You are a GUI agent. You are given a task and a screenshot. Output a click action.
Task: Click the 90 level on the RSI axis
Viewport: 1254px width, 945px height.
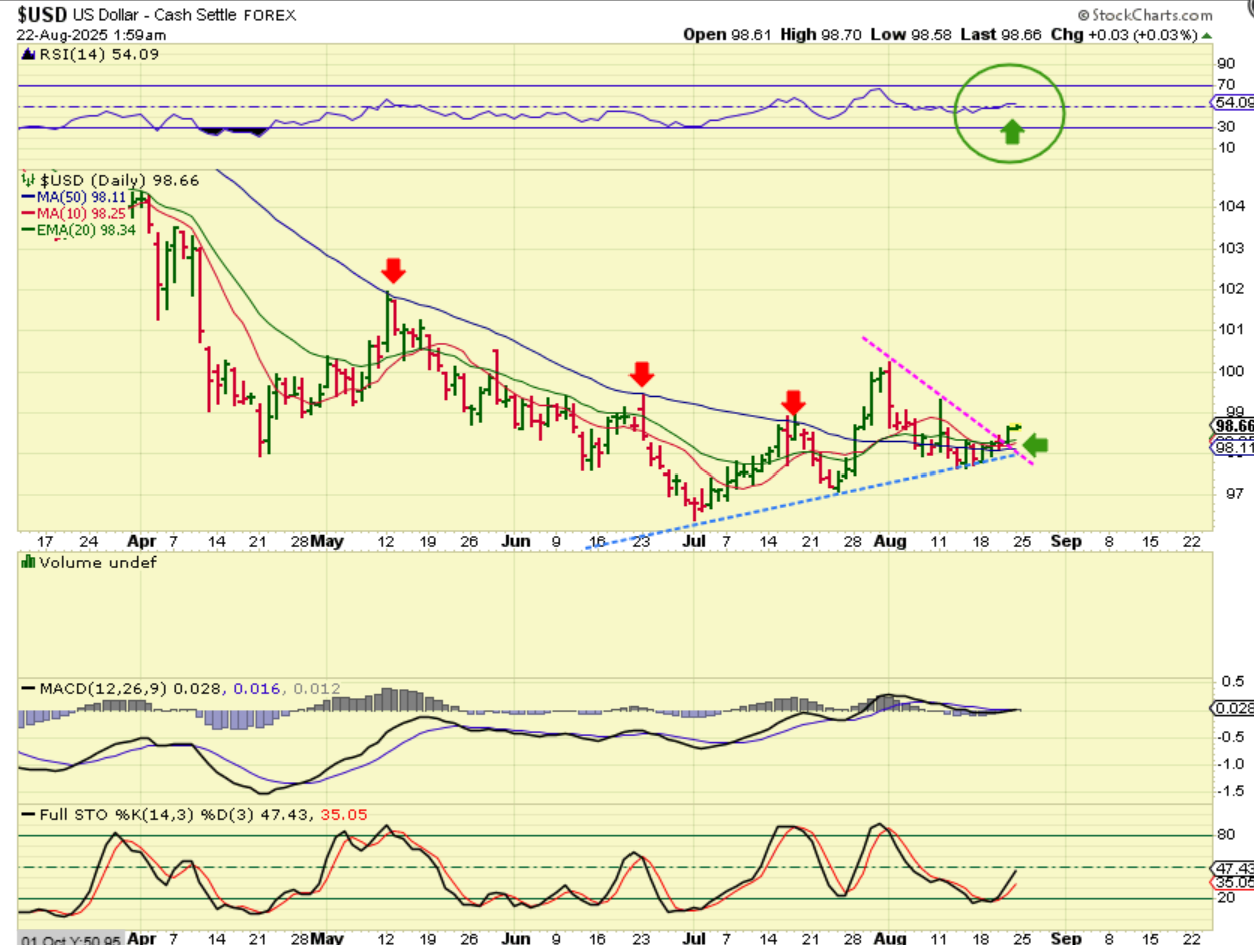[1227, 63]
